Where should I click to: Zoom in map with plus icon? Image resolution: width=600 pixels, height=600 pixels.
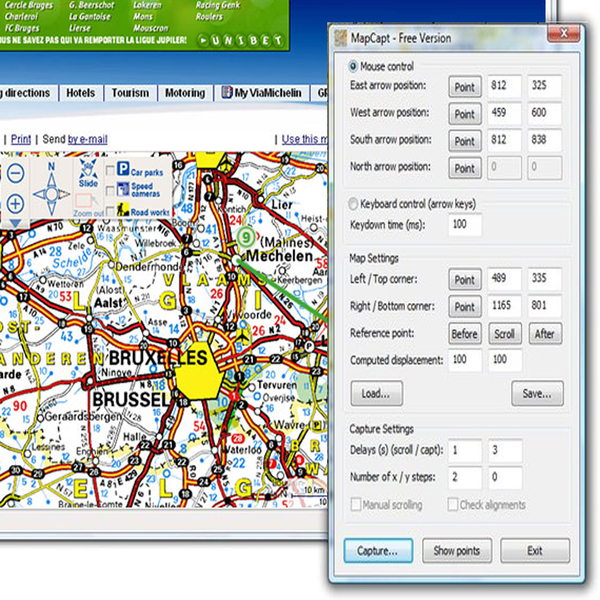click(x=16, y=204)
